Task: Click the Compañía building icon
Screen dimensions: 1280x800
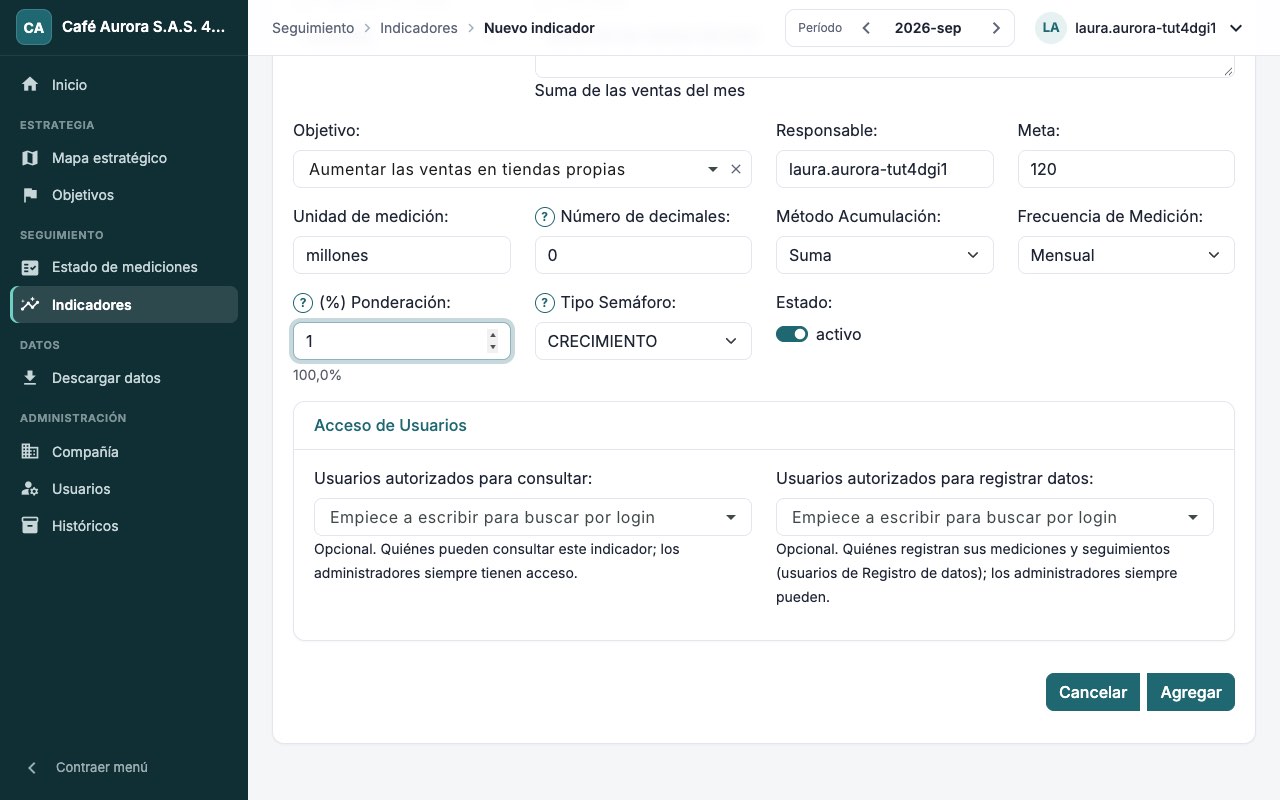Action: 30,452
